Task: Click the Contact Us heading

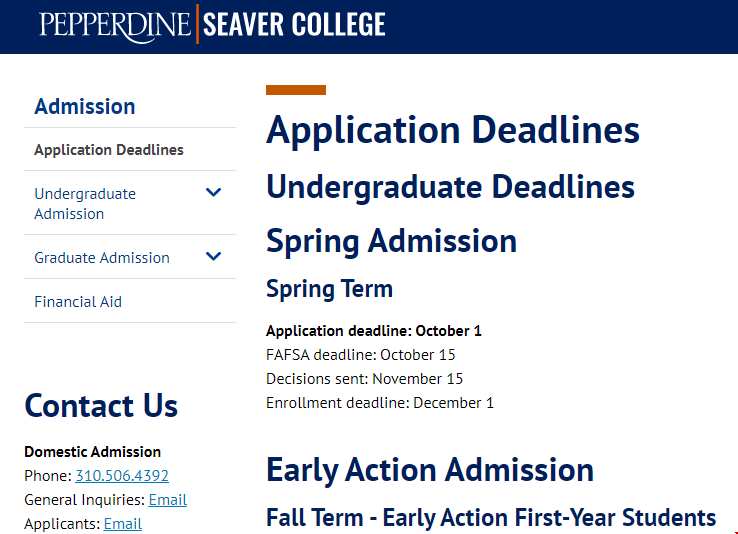Action: pyautogui.click(x=101, y=406)
